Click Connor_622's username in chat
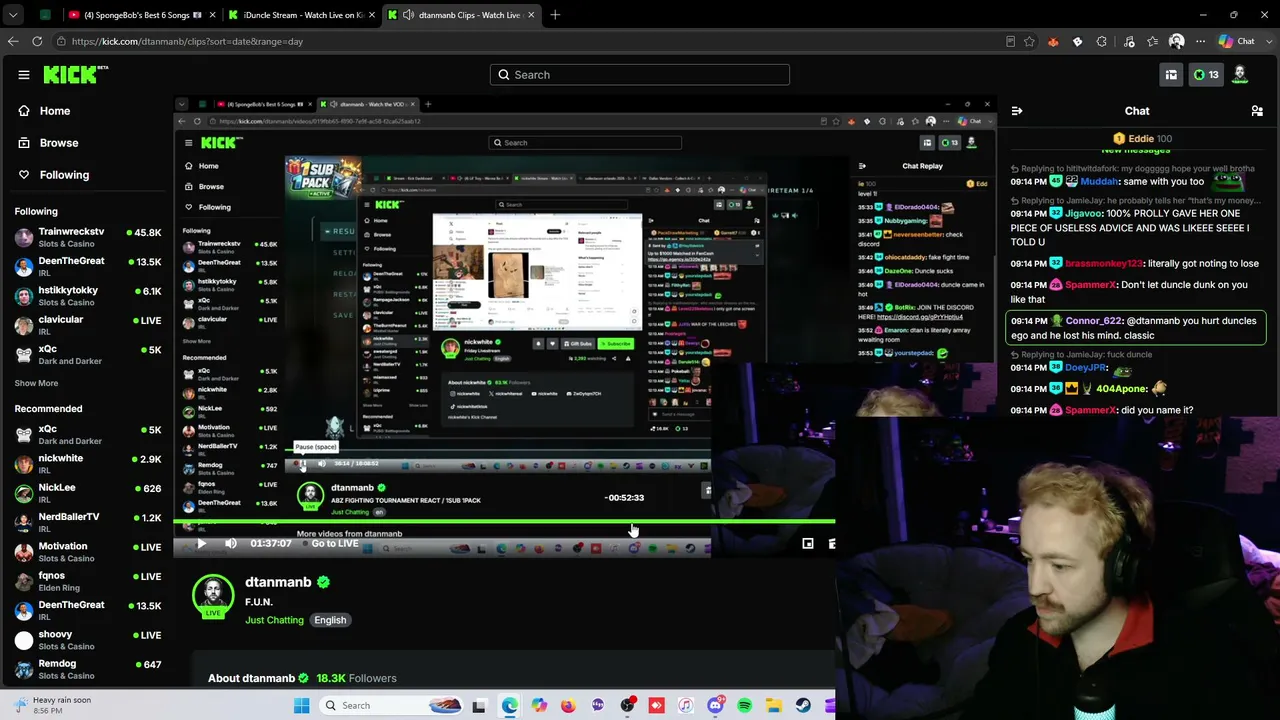 click(1094, 321)
